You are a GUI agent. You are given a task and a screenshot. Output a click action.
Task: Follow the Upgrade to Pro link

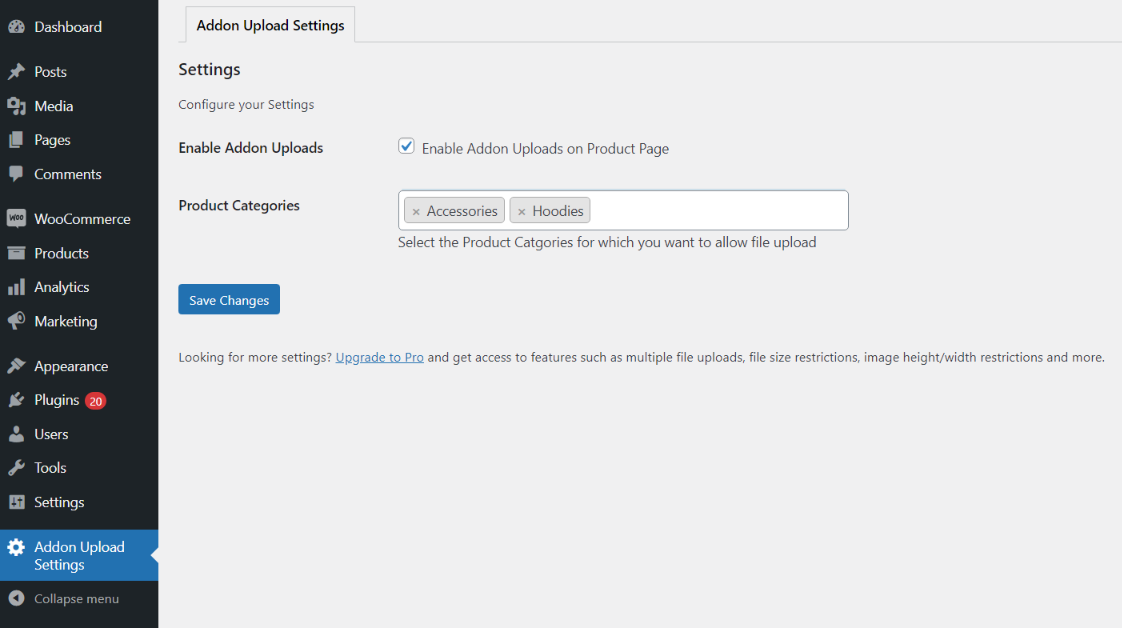pyautogui.click(x=379, y=357)
